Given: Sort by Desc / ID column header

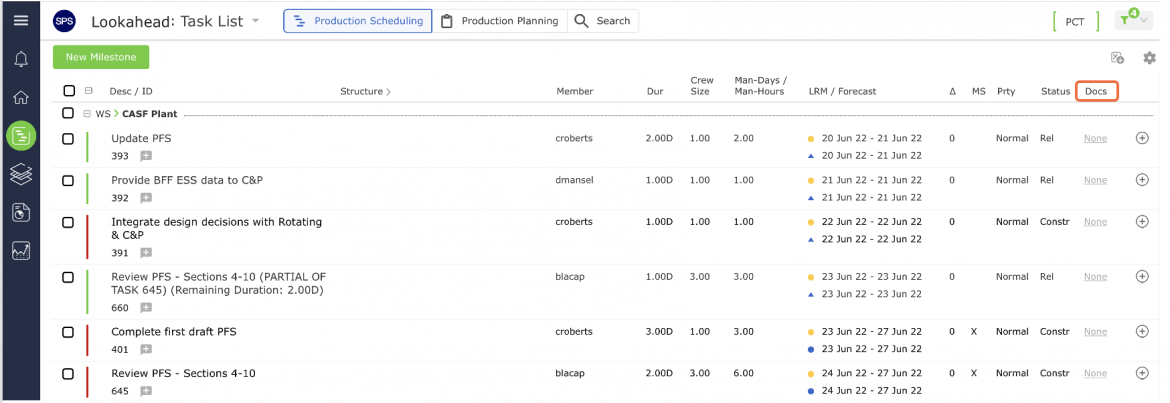Looking at the screenshot, I should tap(131, 92).
